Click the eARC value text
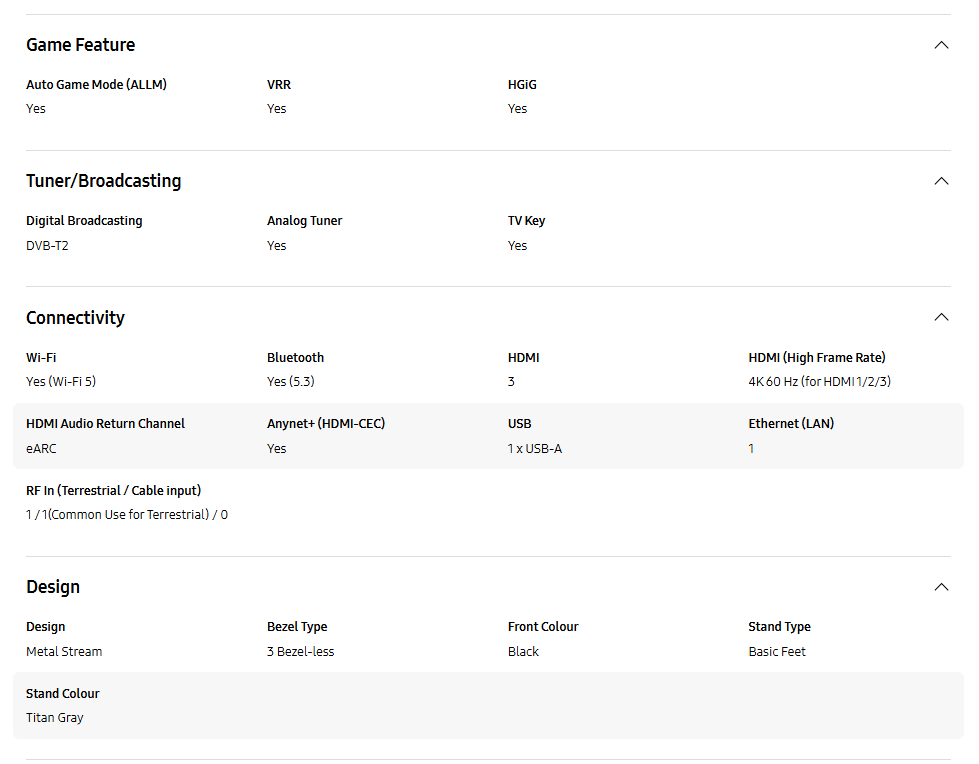 [x=41, y=449]
